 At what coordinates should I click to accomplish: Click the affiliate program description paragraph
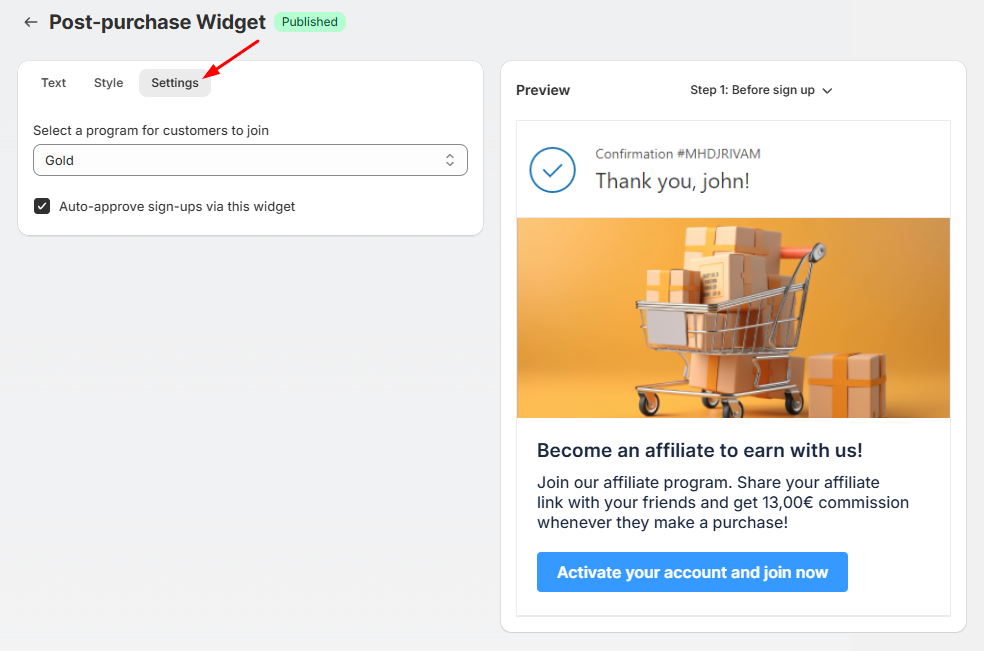pyautogui.click(x=722, y=502)
